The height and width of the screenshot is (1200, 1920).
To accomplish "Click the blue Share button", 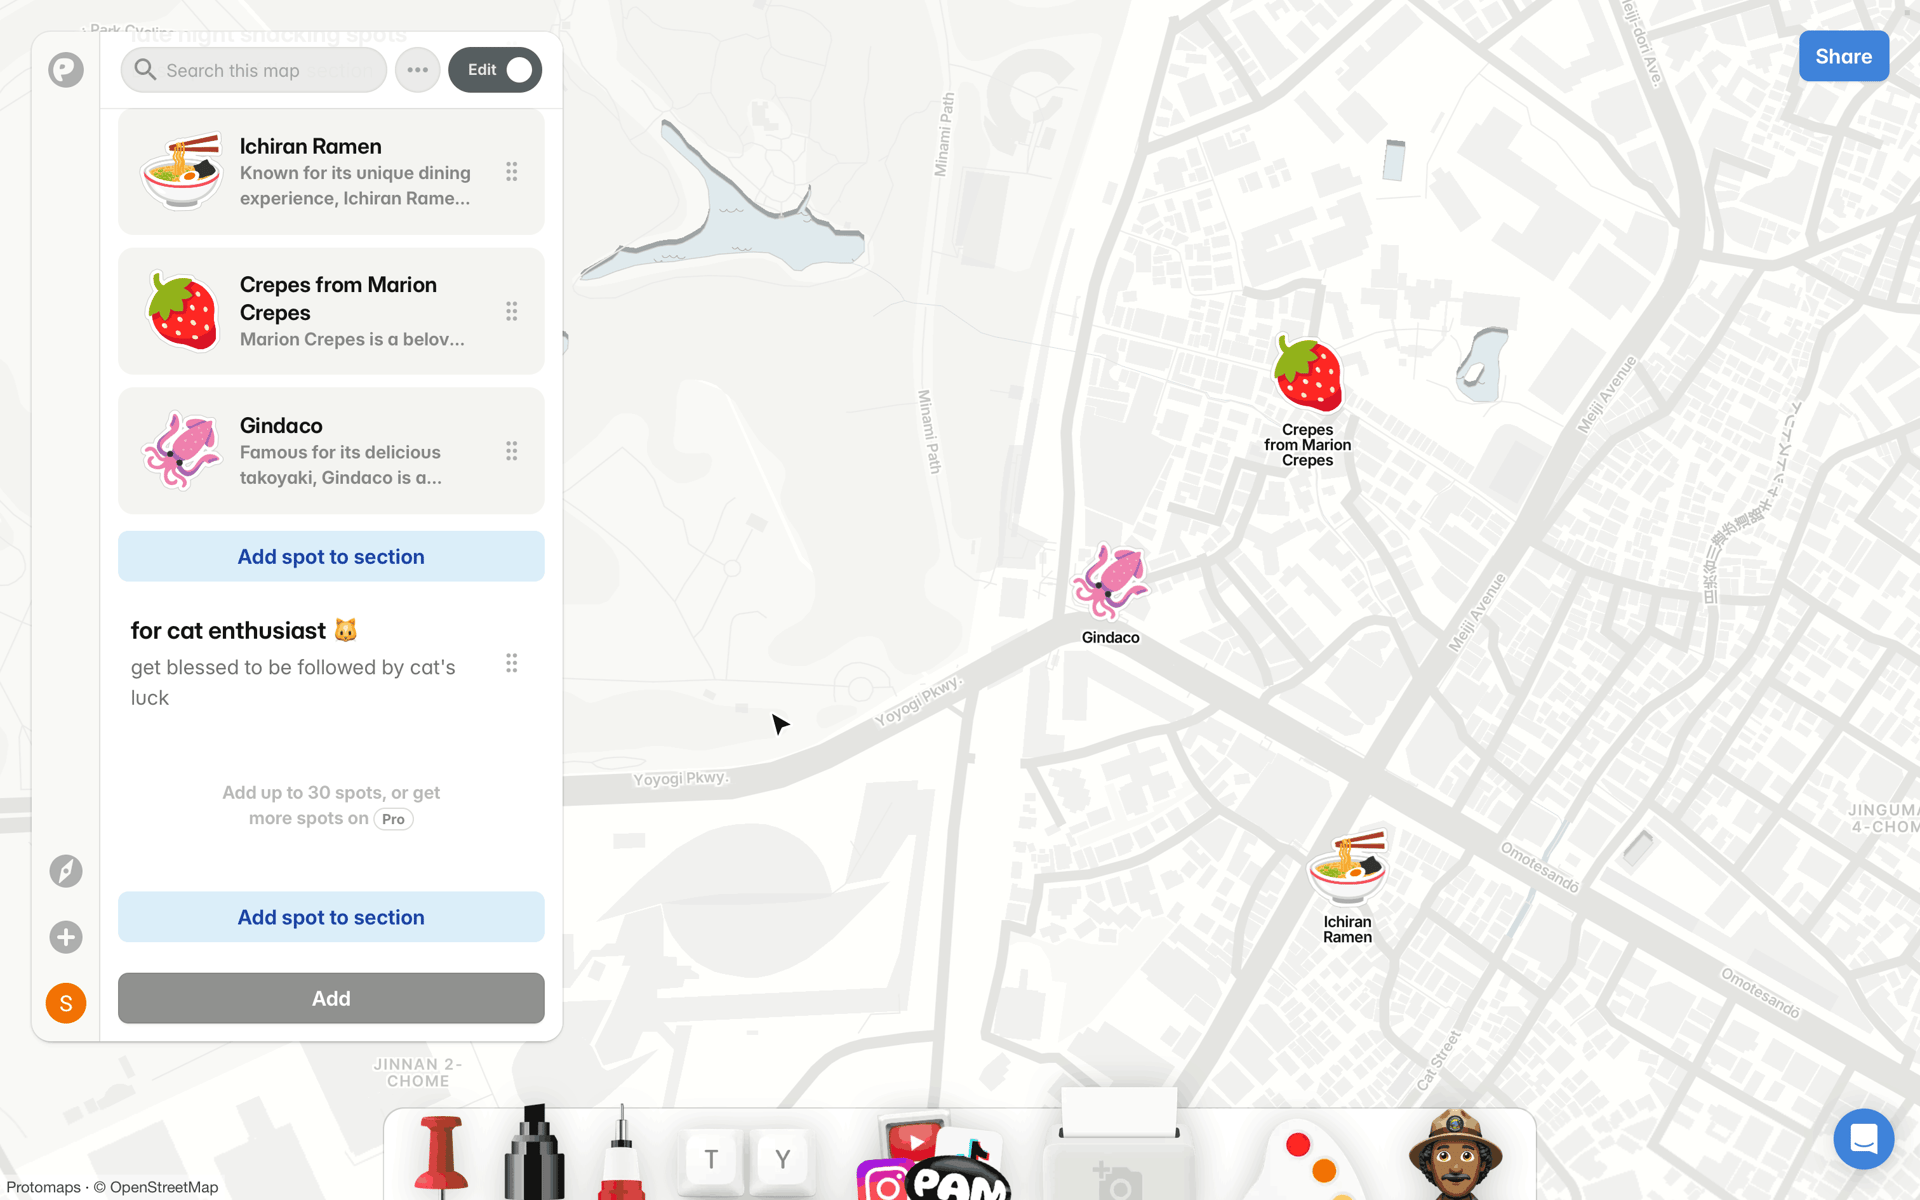I will point(1844,56).
